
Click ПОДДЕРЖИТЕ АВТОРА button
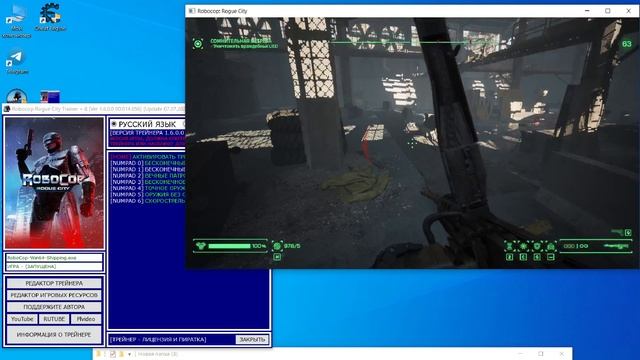54,307
